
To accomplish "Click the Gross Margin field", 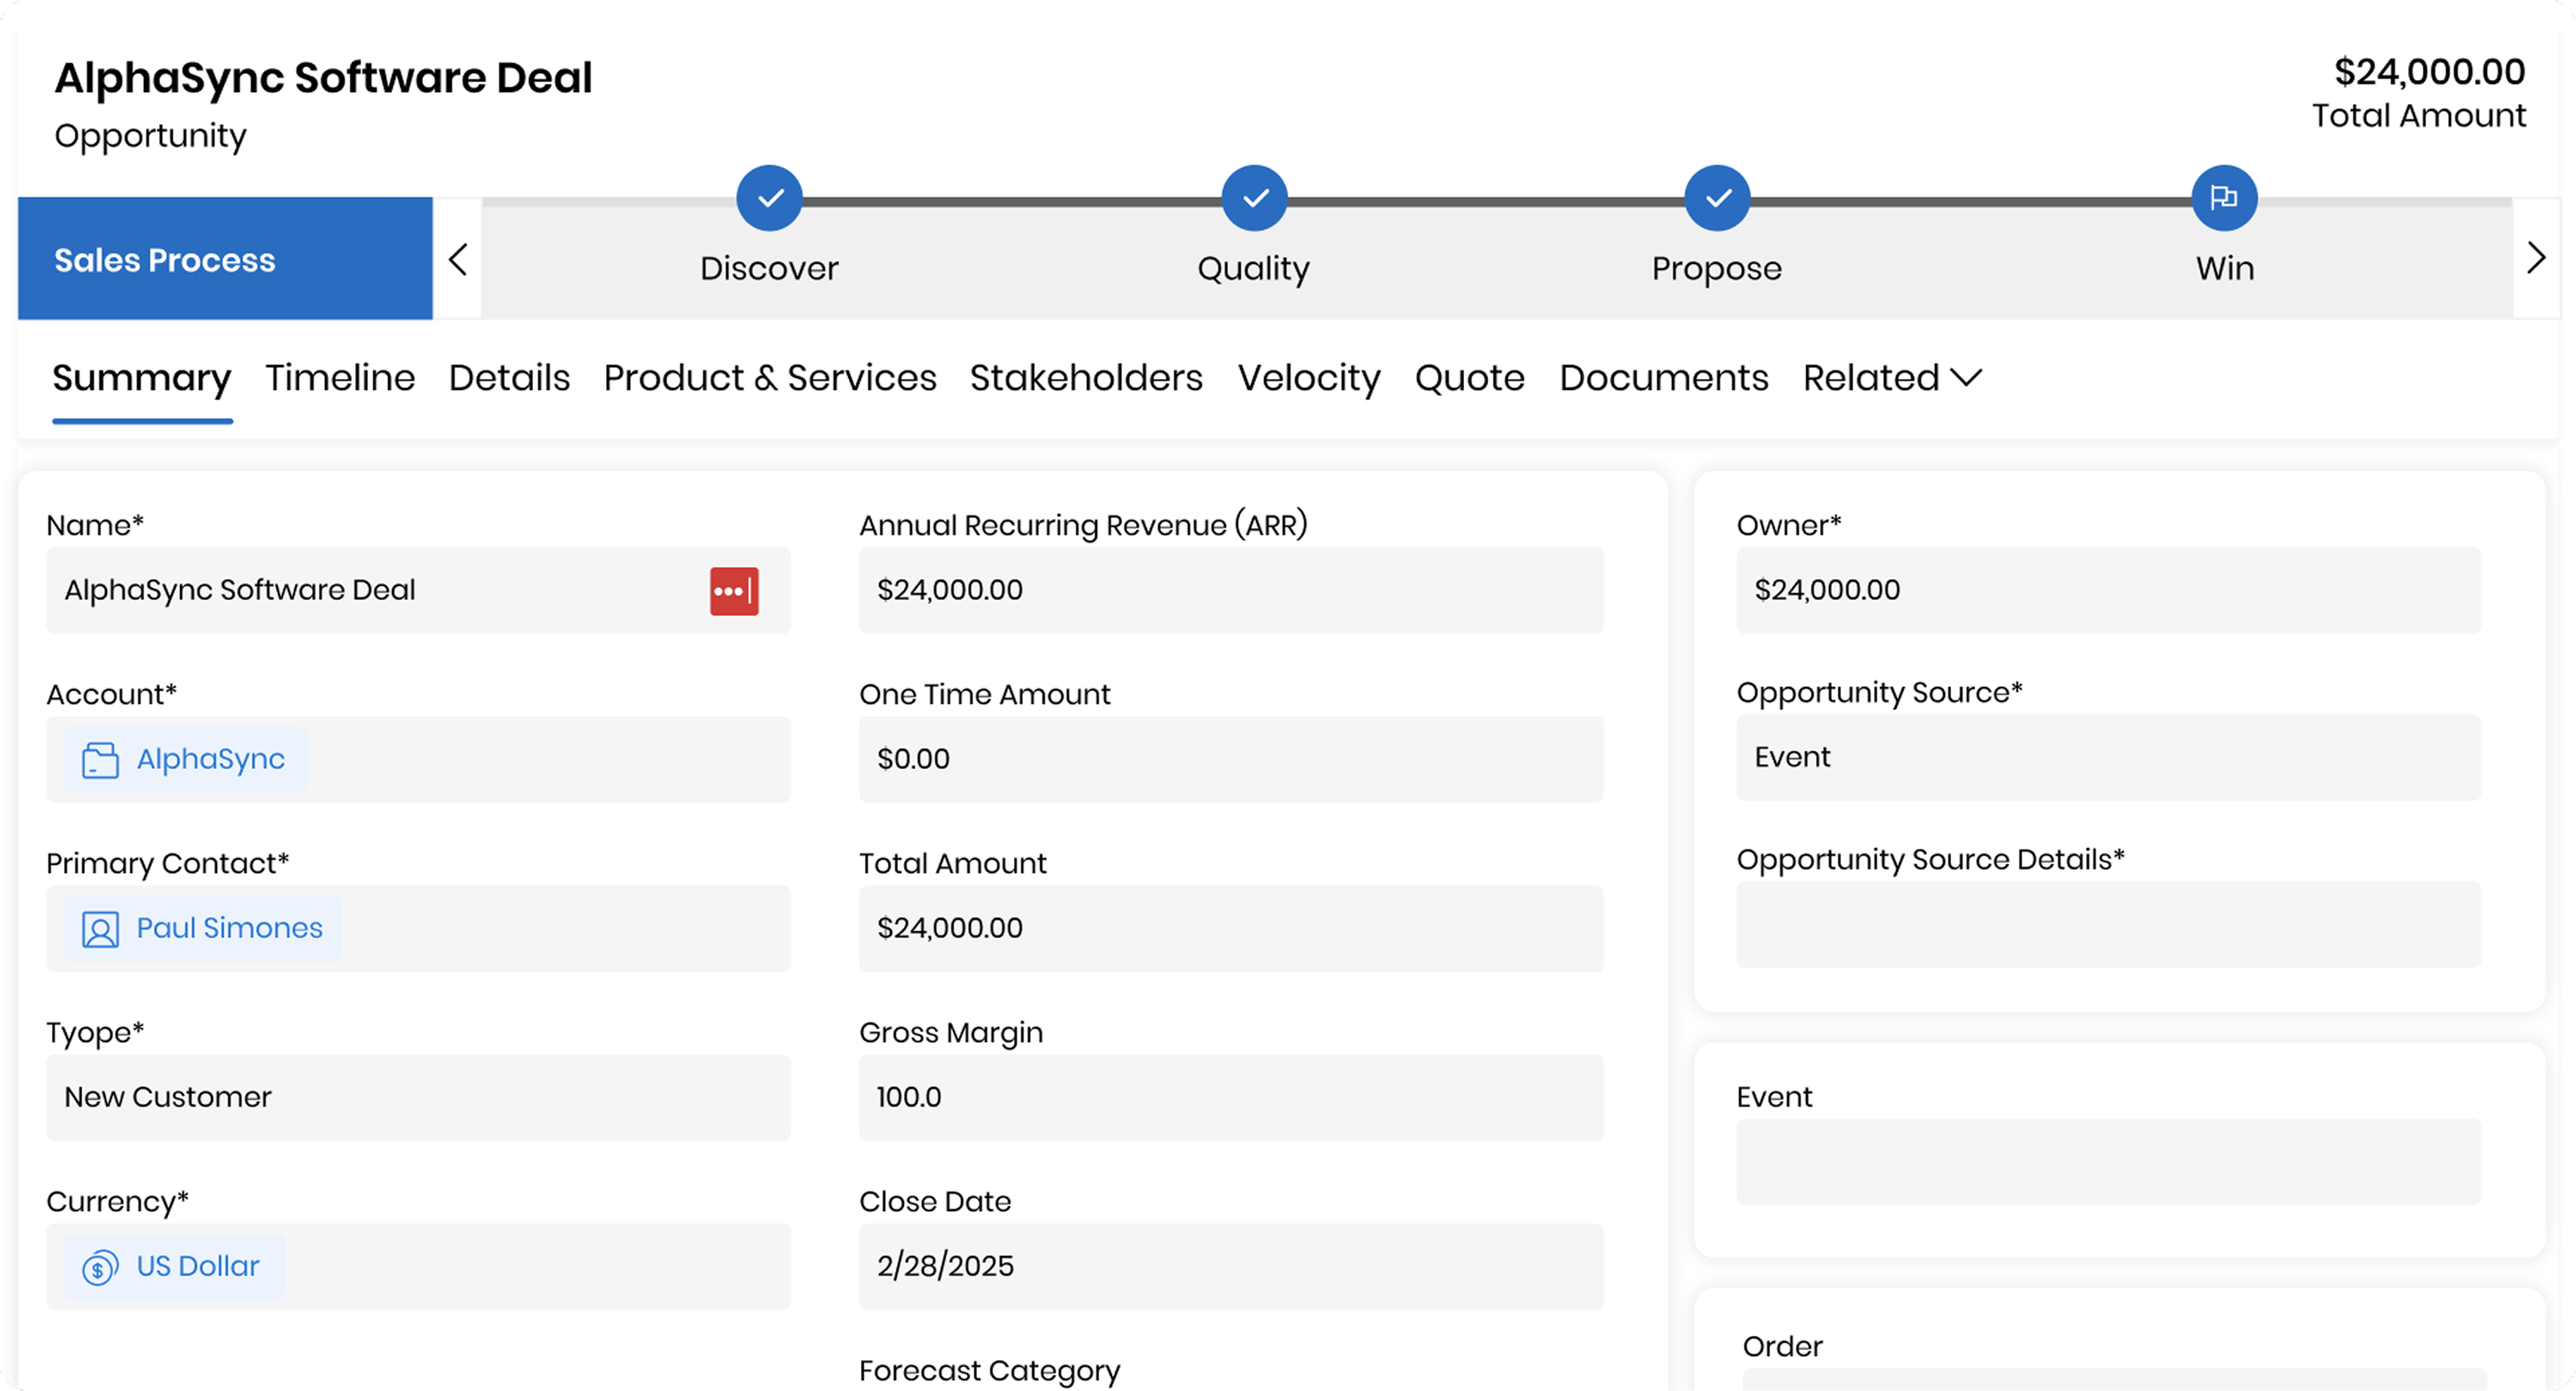I will tap(1231, 1097).
